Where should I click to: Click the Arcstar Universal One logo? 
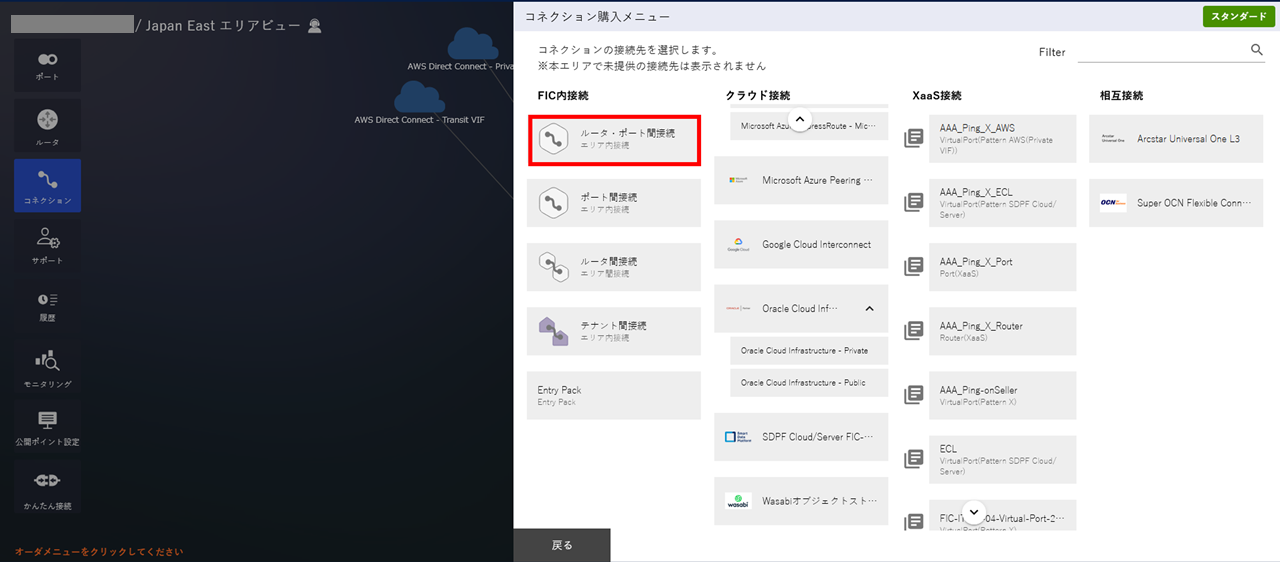point(1113,139)
